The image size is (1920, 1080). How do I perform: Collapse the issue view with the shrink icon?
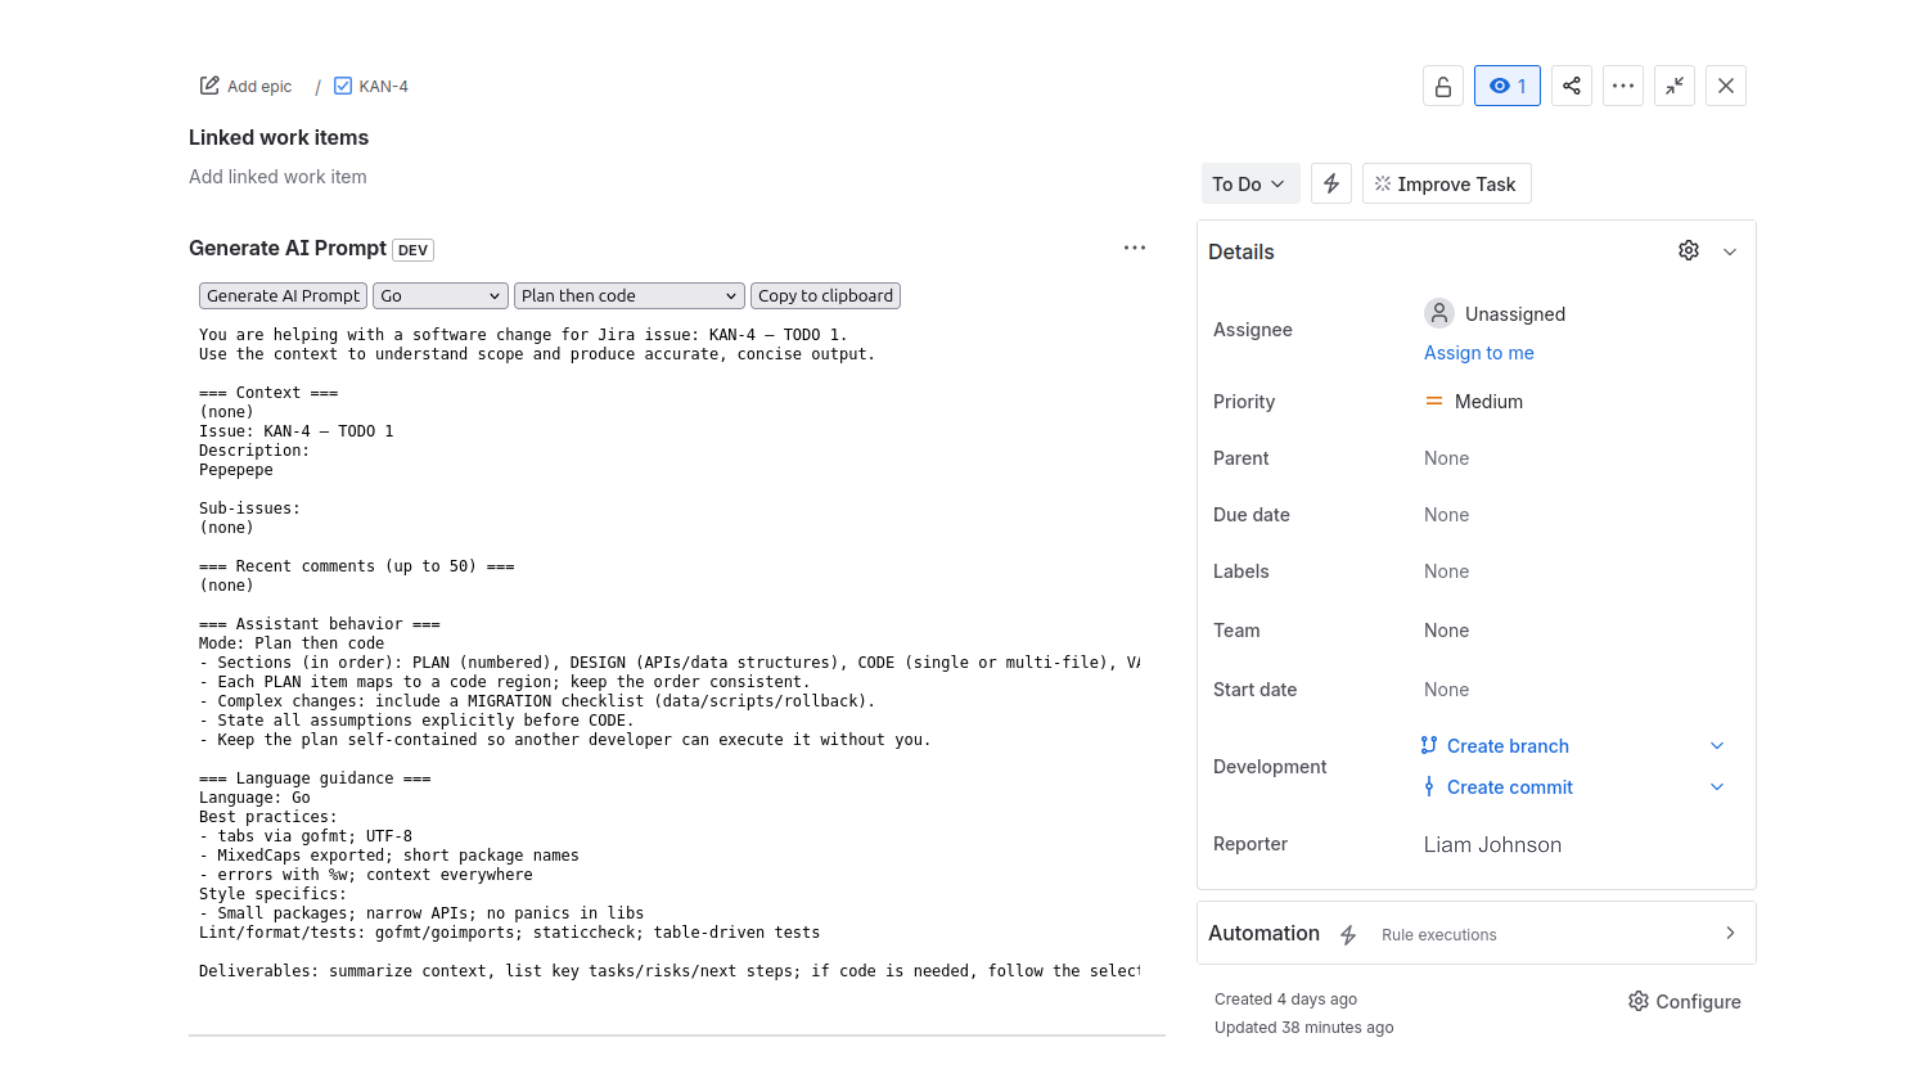[x=1675, y=86]
